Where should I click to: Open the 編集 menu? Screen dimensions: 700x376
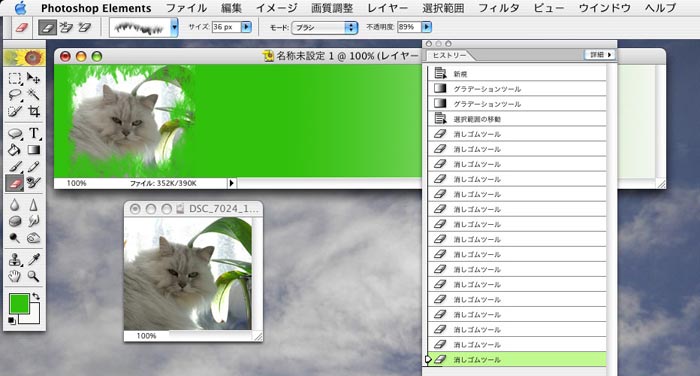click(x=232, y=8)
